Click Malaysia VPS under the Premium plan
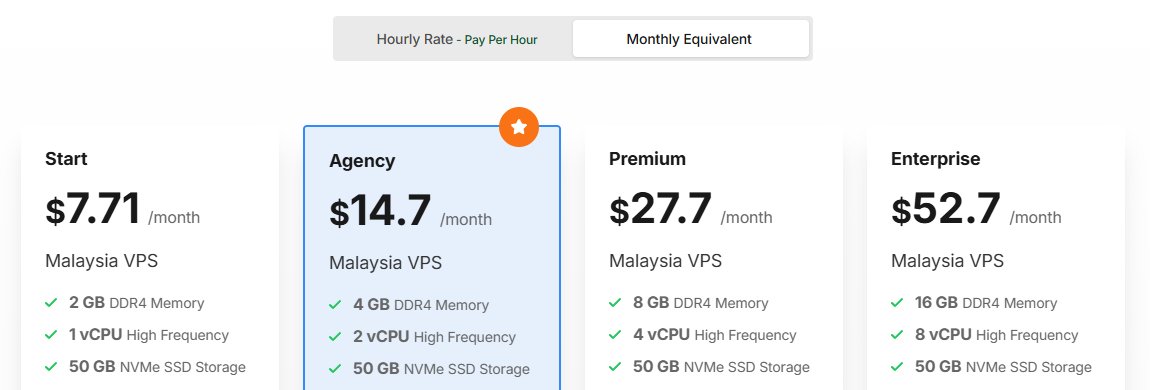The width and height of the screenshot is (1150, 390). tap(665, 261)
